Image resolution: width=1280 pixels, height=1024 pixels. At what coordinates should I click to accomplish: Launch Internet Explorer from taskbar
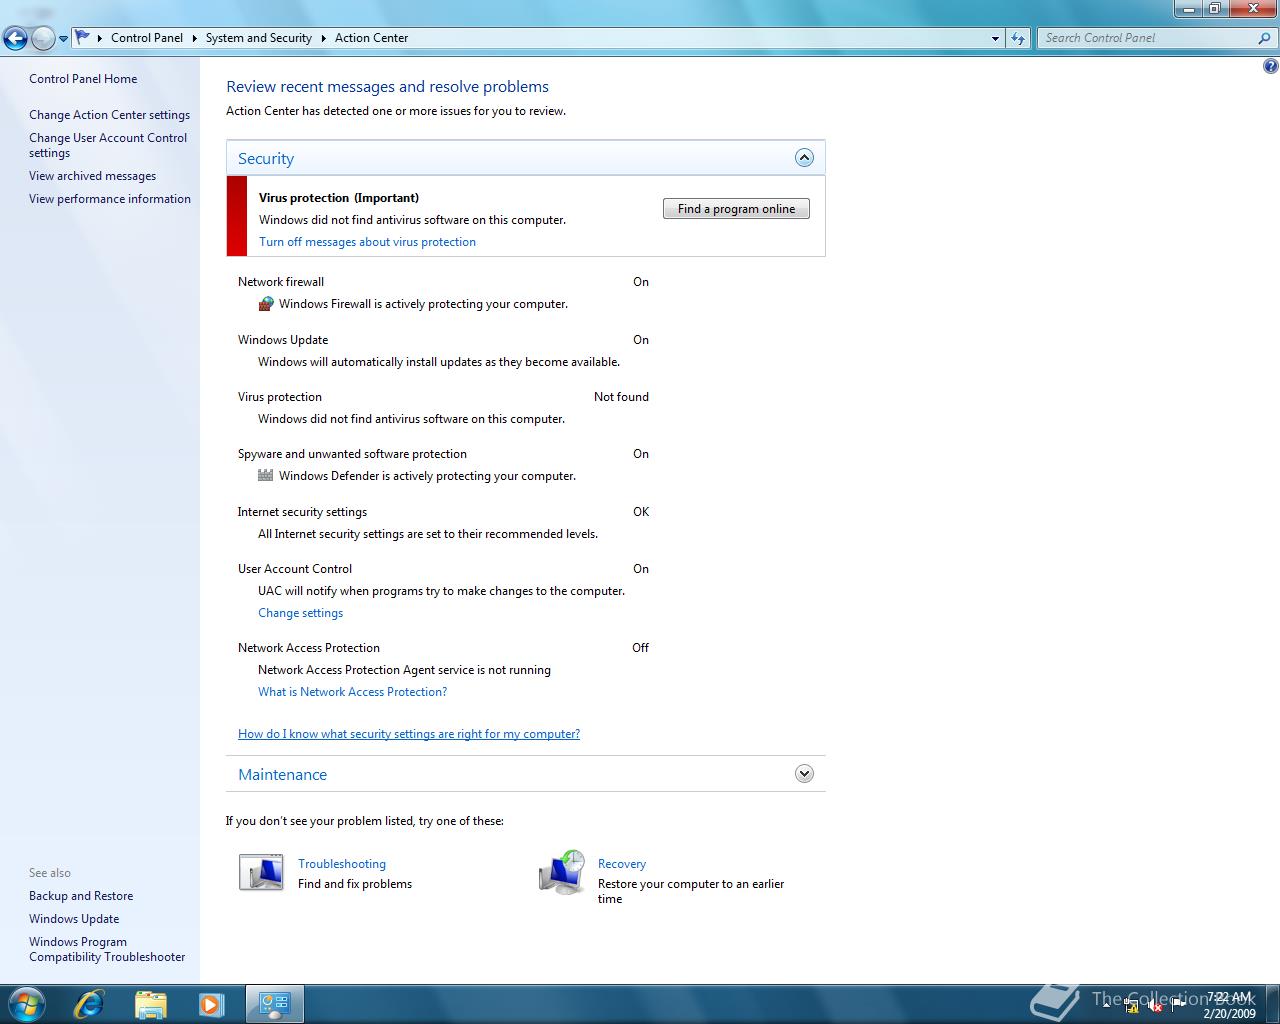pos(89,1004)
